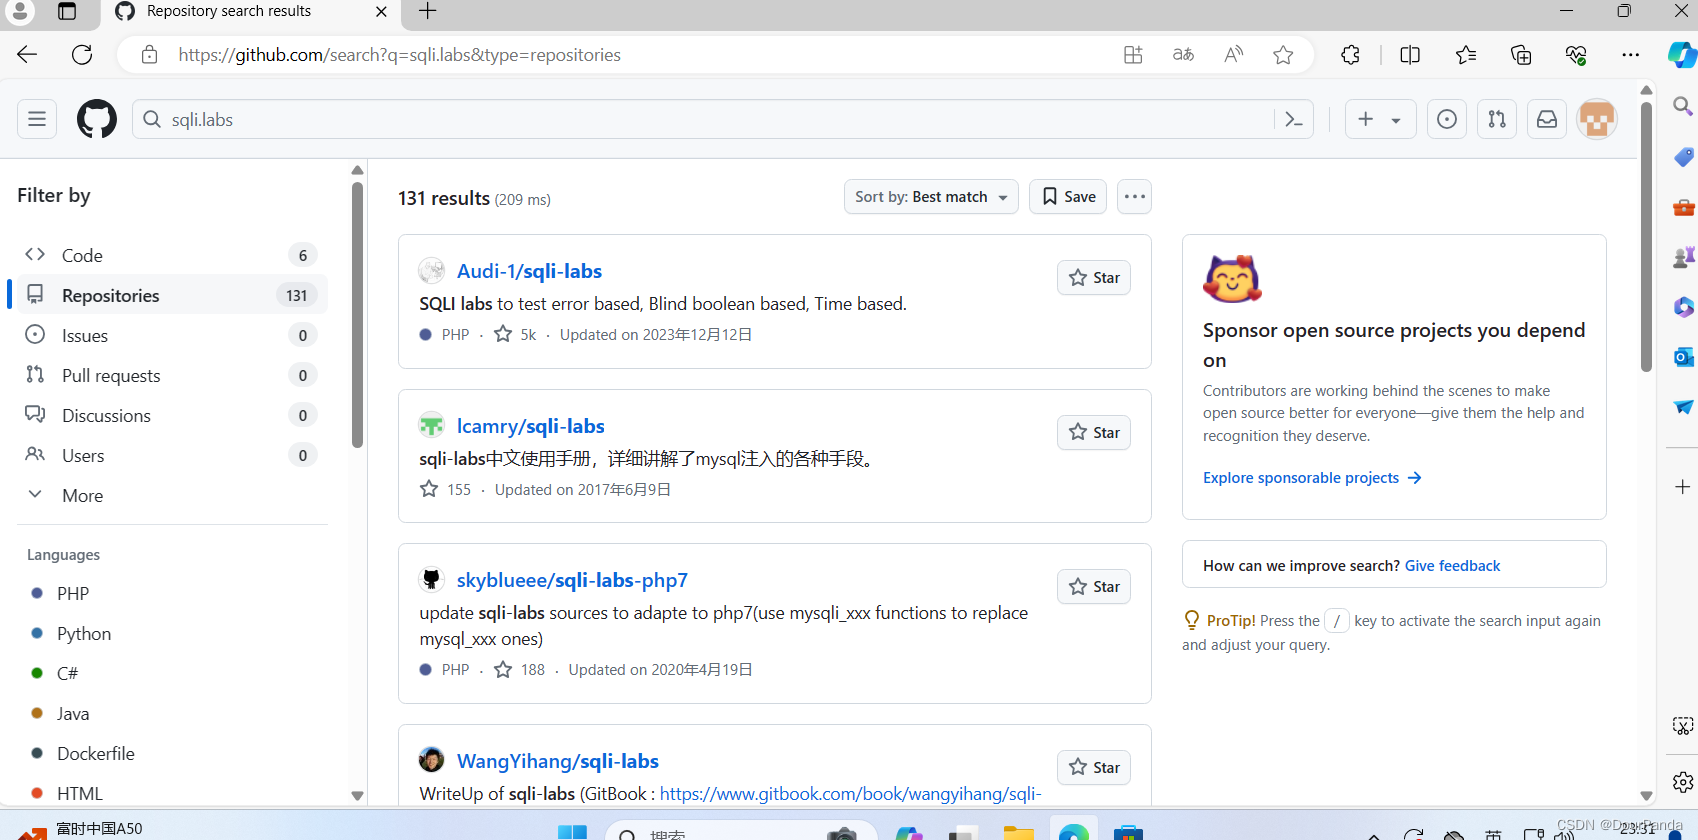This screenshot has height=840, width=1698.
Task: Filter results by Pull requests
Action: pos(172,375)
